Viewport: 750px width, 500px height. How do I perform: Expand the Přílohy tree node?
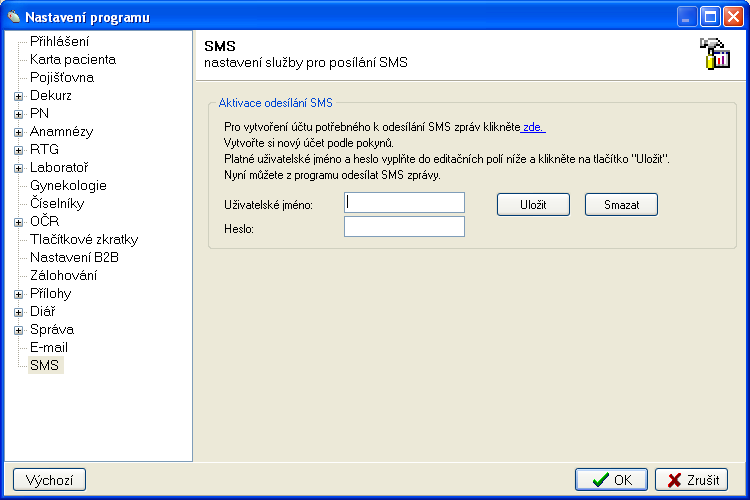click(x=18, y=294)
